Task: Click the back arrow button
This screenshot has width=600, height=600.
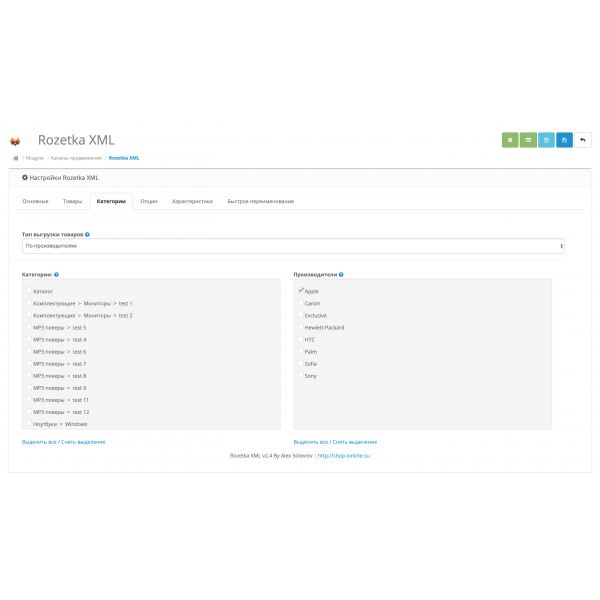Action: tap(583, 140)
